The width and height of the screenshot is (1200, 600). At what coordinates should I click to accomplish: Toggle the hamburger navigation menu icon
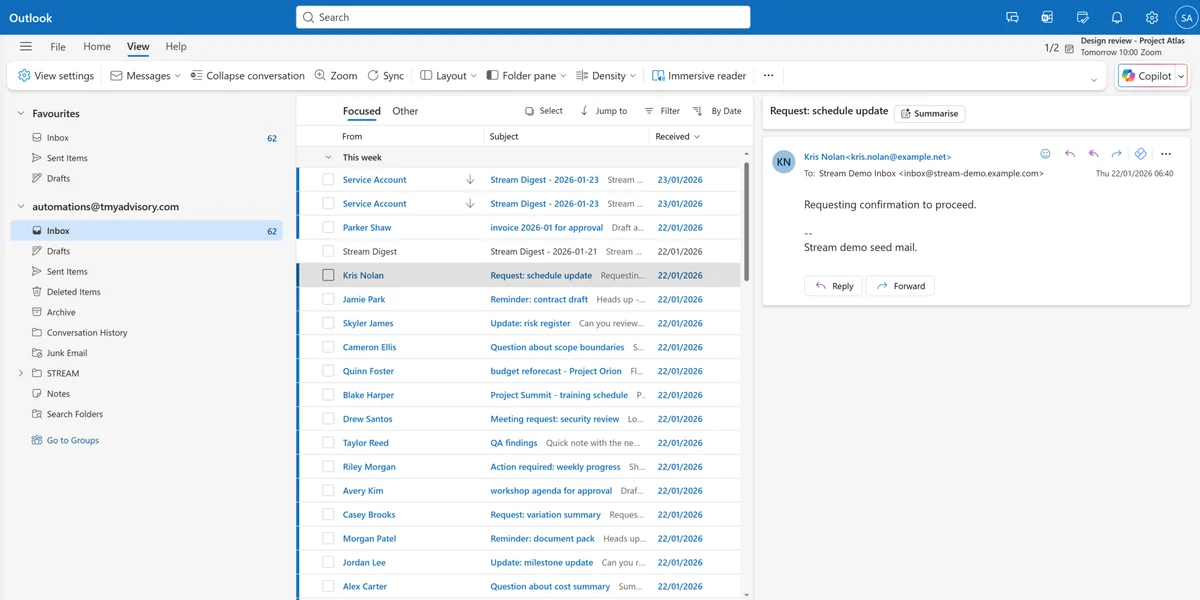(25, 46)
